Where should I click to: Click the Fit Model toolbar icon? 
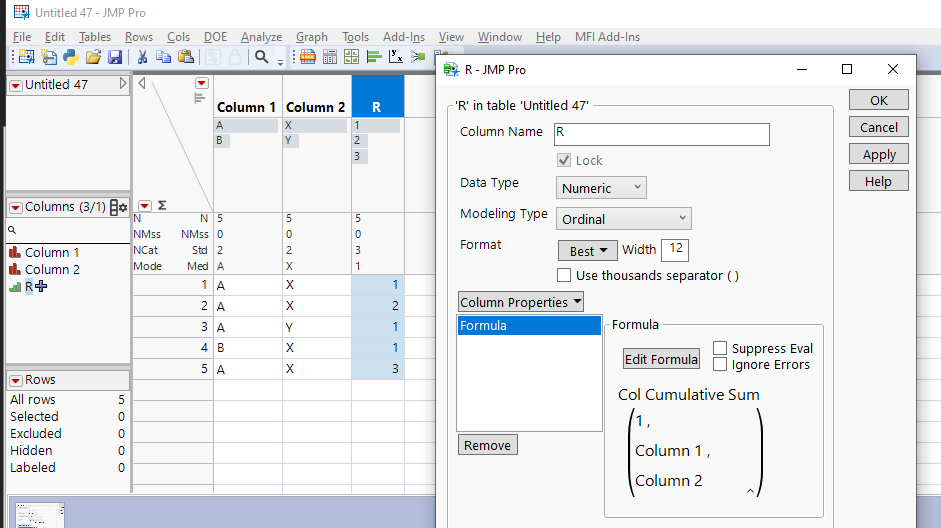(418, 57)
